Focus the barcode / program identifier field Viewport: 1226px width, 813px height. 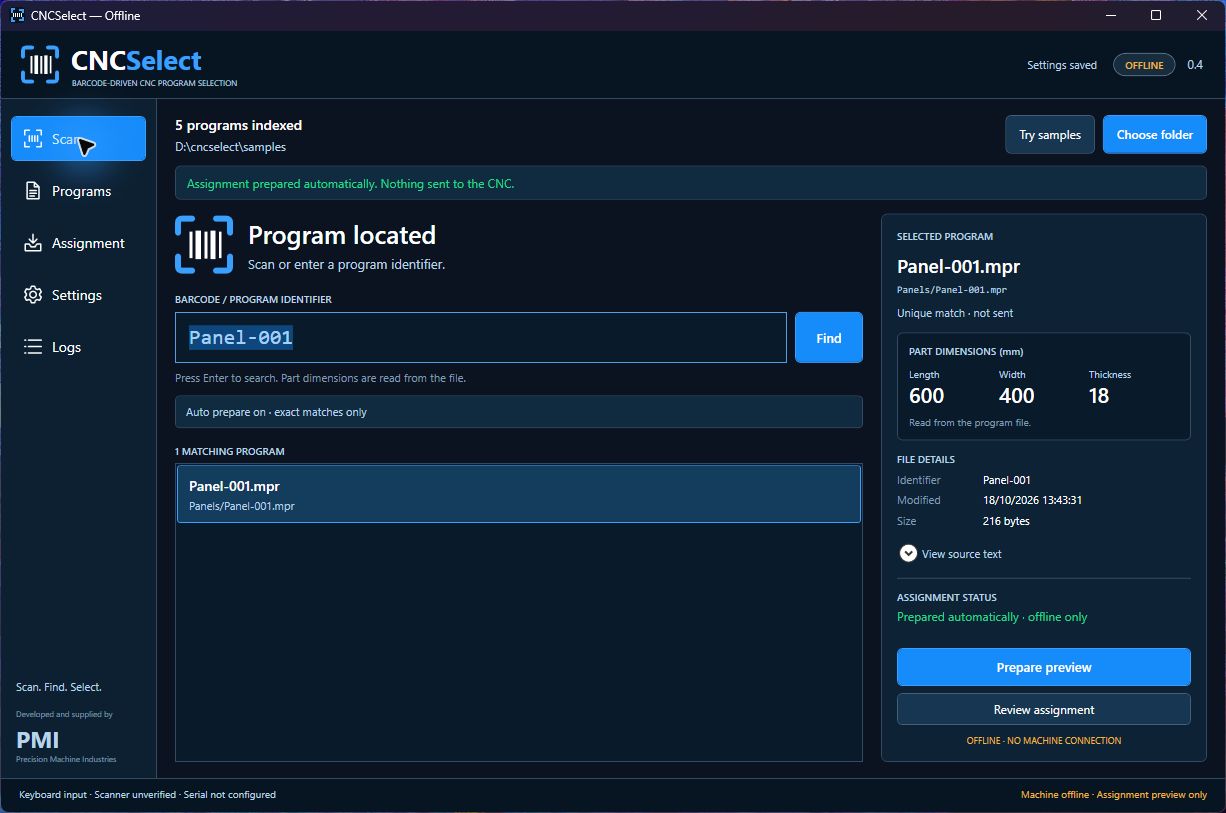pyautogui.click(x=481, y=338)
